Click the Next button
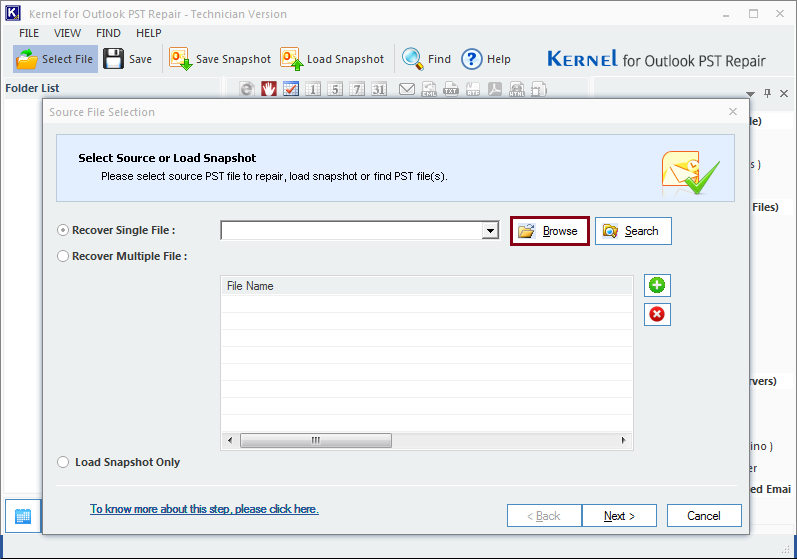Viewport: 797px width, 559px height. 619,516
